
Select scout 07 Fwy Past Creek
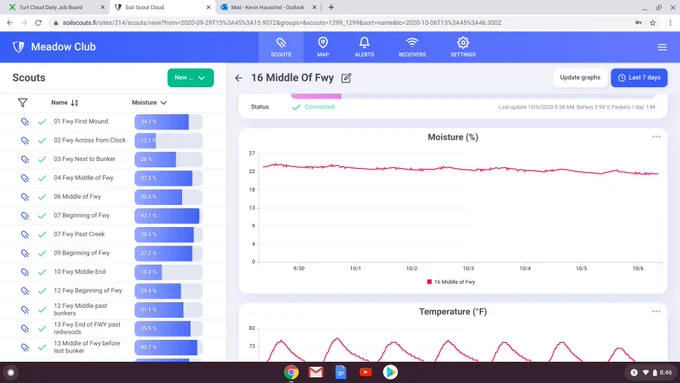click(79, 234)
